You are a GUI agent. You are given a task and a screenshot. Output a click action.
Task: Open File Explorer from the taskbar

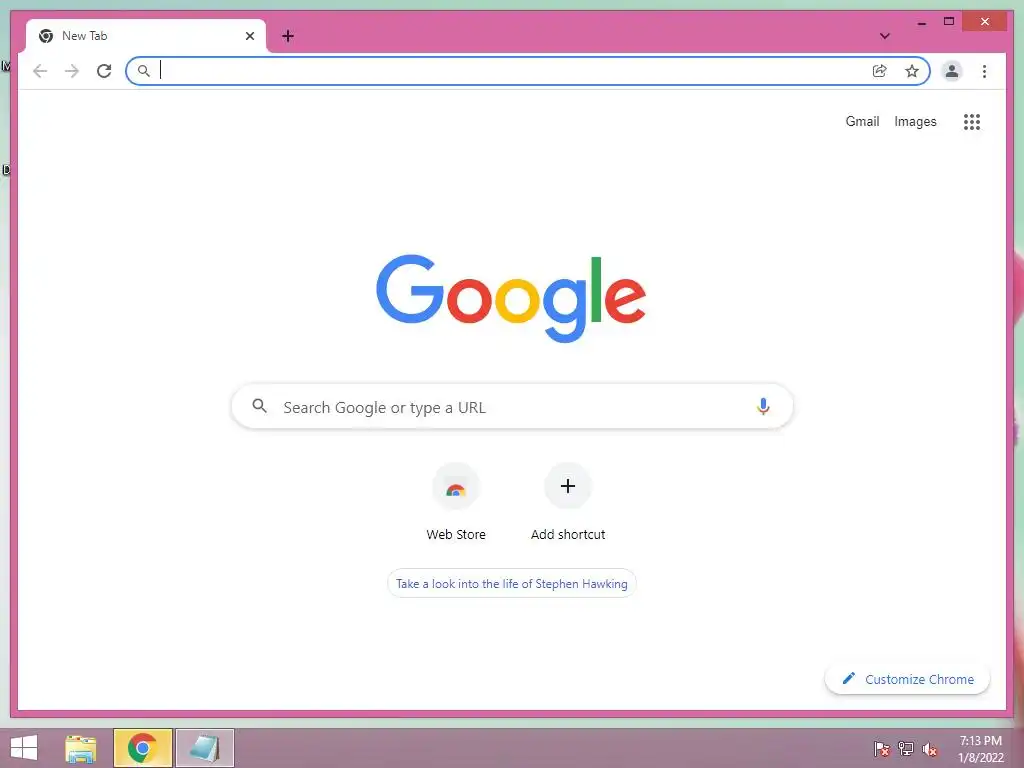pos(81,748)
